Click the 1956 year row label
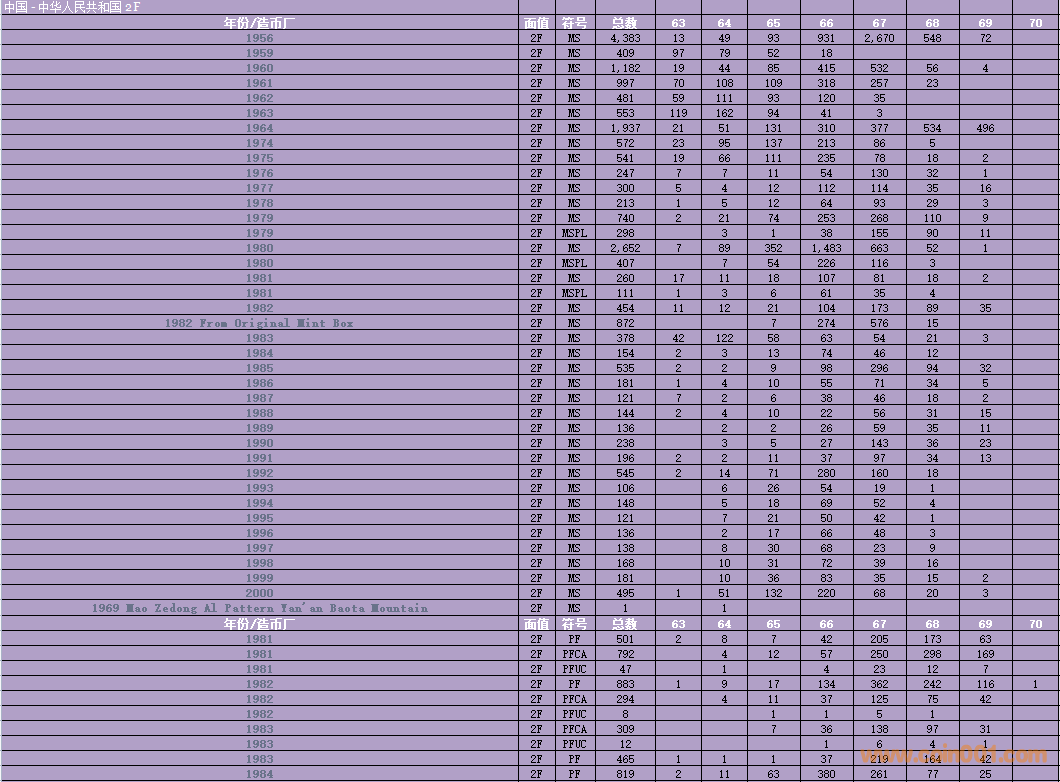Screen dimensions: 1060x782 [259, 38]
